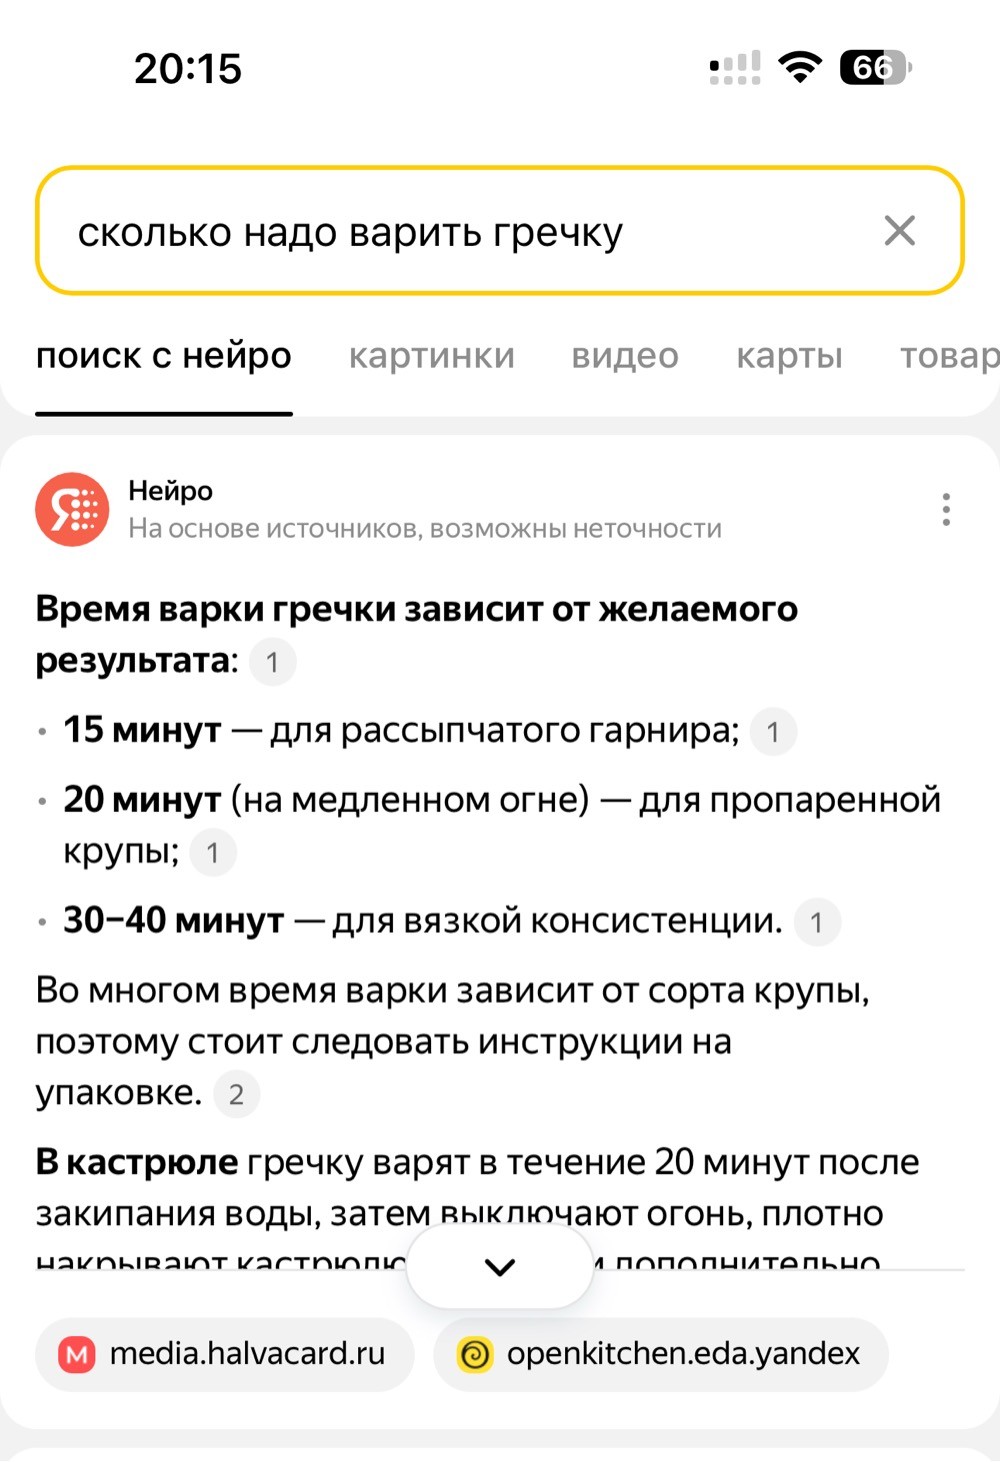Tap source badge 1 after вязкой консистенции
The image size is (1000, 1462).
817,922
